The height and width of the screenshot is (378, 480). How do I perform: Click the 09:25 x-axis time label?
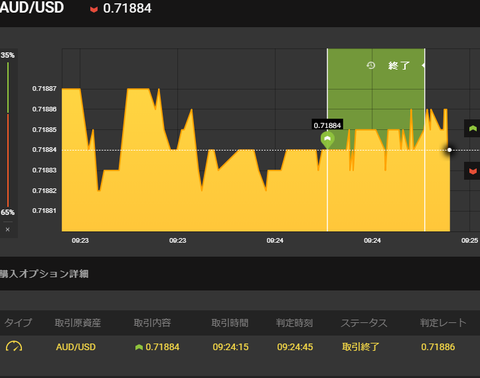click(470, 240)
